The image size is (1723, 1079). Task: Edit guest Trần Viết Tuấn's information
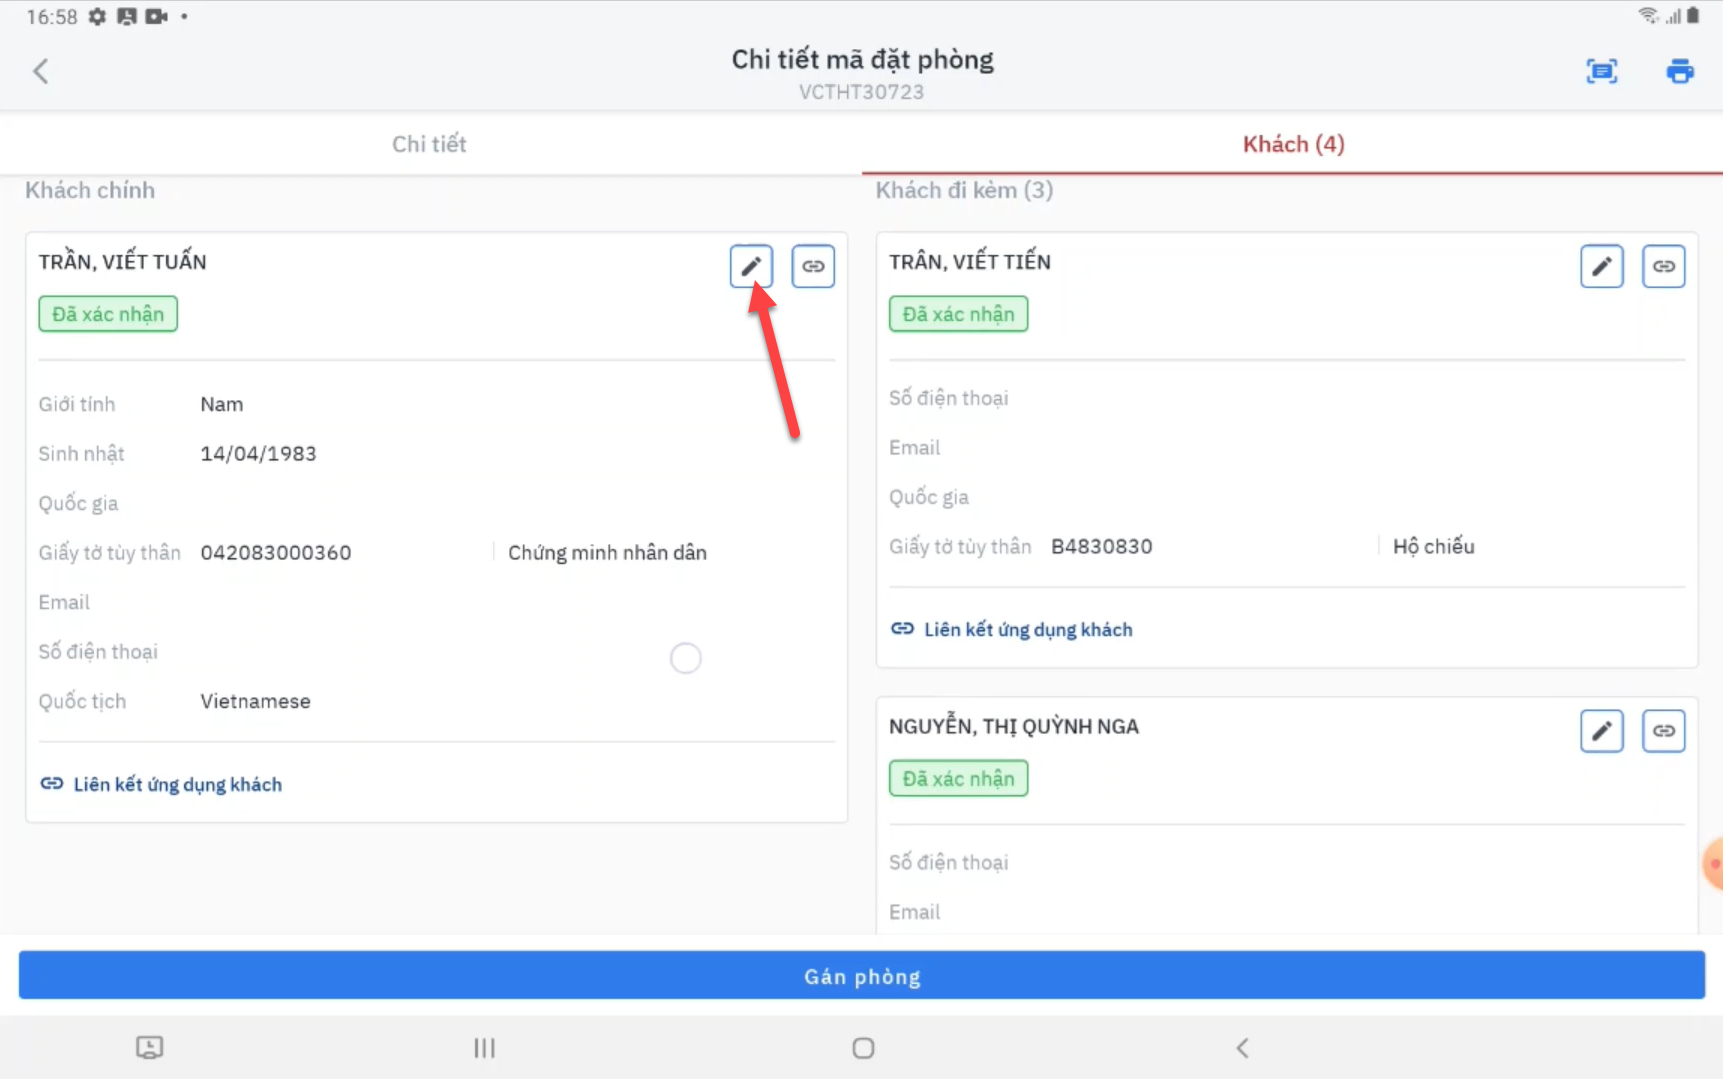751,266
